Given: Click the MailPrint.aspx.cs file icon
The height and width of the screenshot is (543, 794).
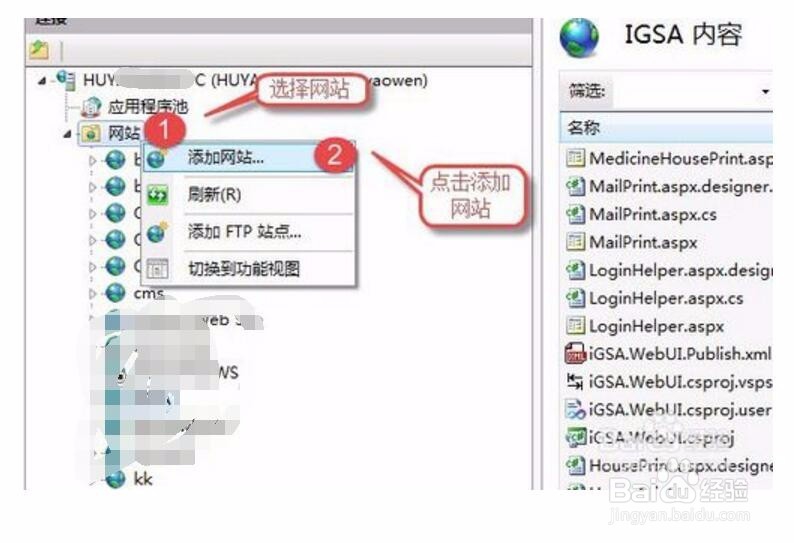Looking at the screenshot, I should (x=575, y=214).
